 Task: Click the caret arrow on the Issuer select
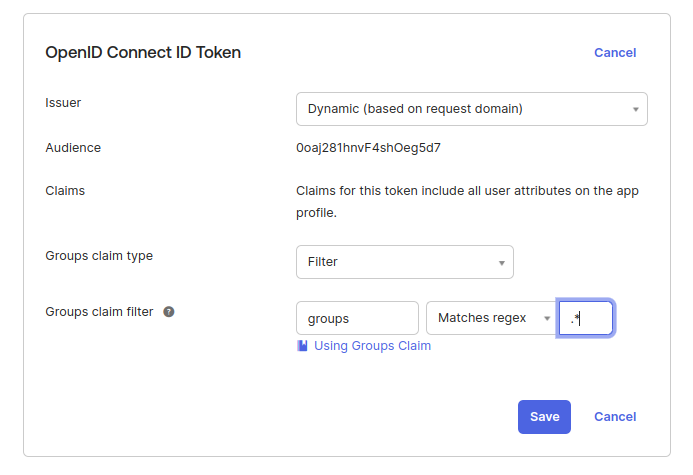[636, 109]
